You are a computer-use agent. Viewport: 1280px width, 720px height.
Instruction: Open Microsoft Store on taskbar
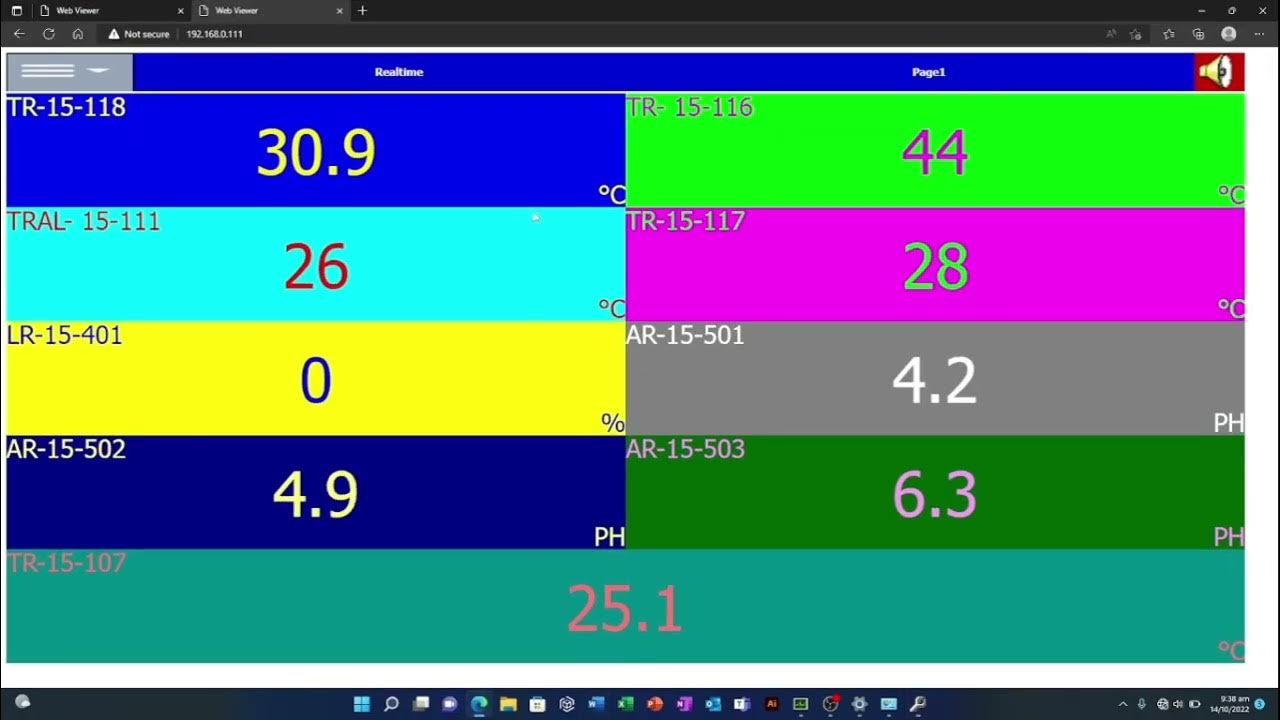tap(538, 704)
